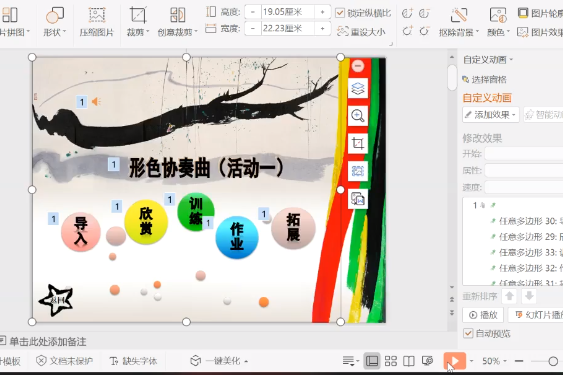Toggle the 锁定纵横比 lock aspect ratio checkbox

tap(340, 13)
